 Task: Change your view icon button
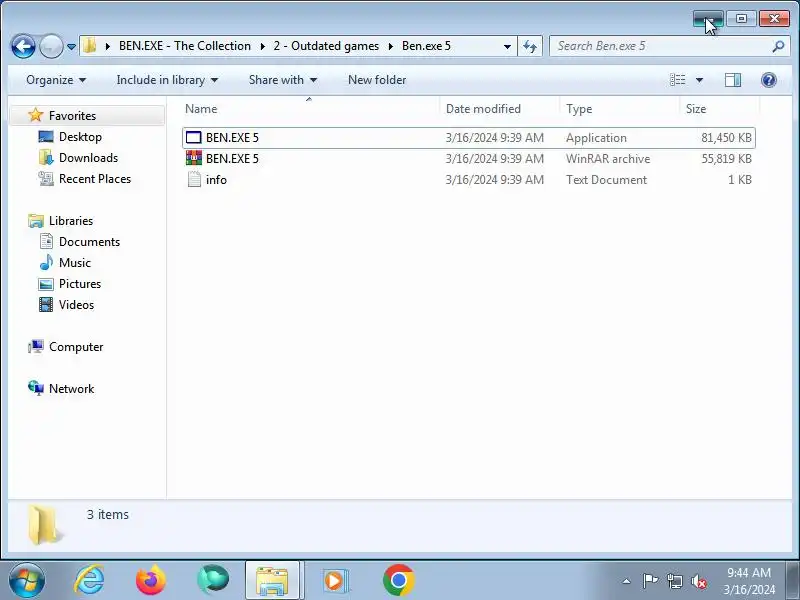[678, 80]
